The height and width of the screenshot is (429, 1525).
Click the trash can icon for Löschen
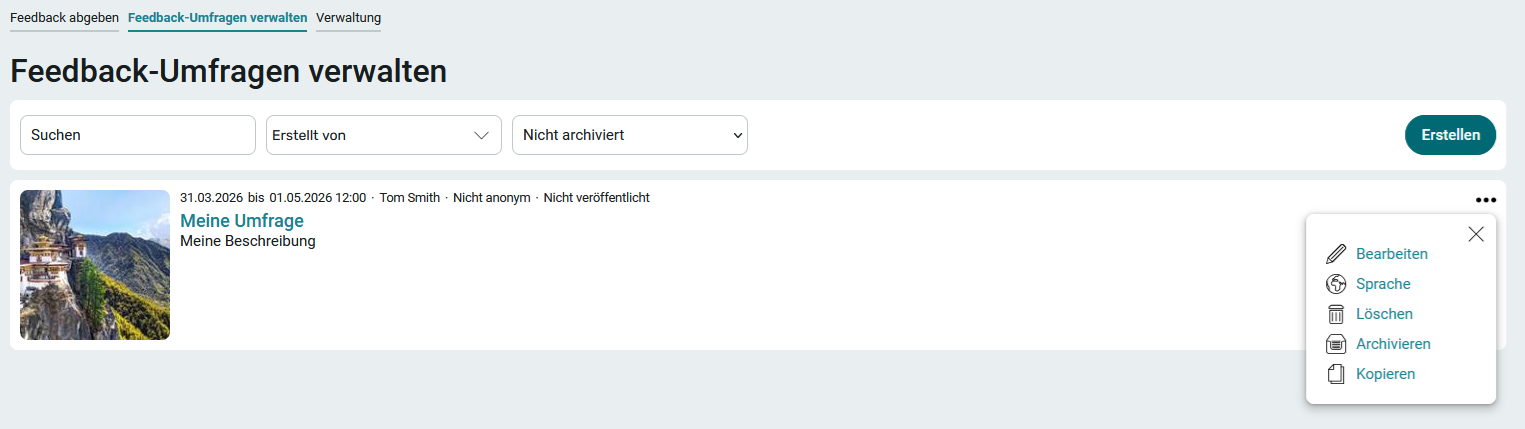pyautogui.click(x=1336, y=314)
